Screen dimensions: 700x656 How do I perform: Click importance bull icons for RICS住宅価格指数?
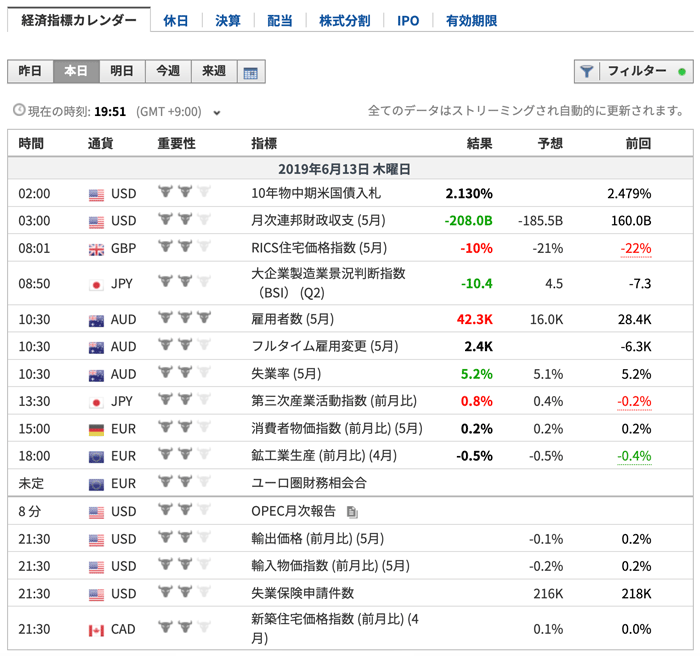coord(185,247)
